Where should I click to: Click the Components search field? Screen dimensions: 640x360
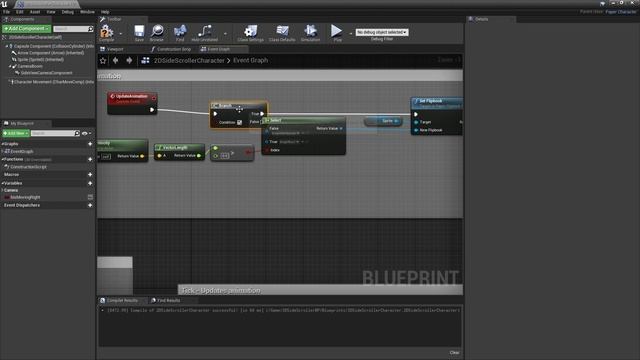[70, 29]
